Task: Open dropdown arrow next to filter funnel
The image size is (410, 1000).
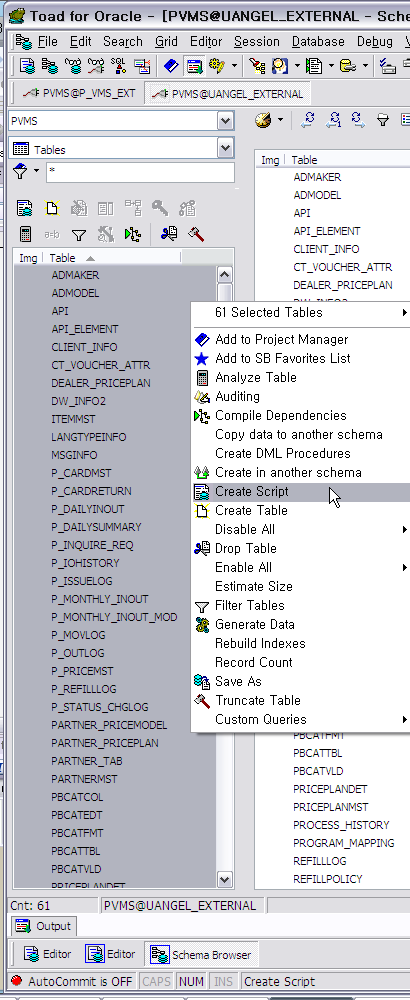Action: [36, 171]
